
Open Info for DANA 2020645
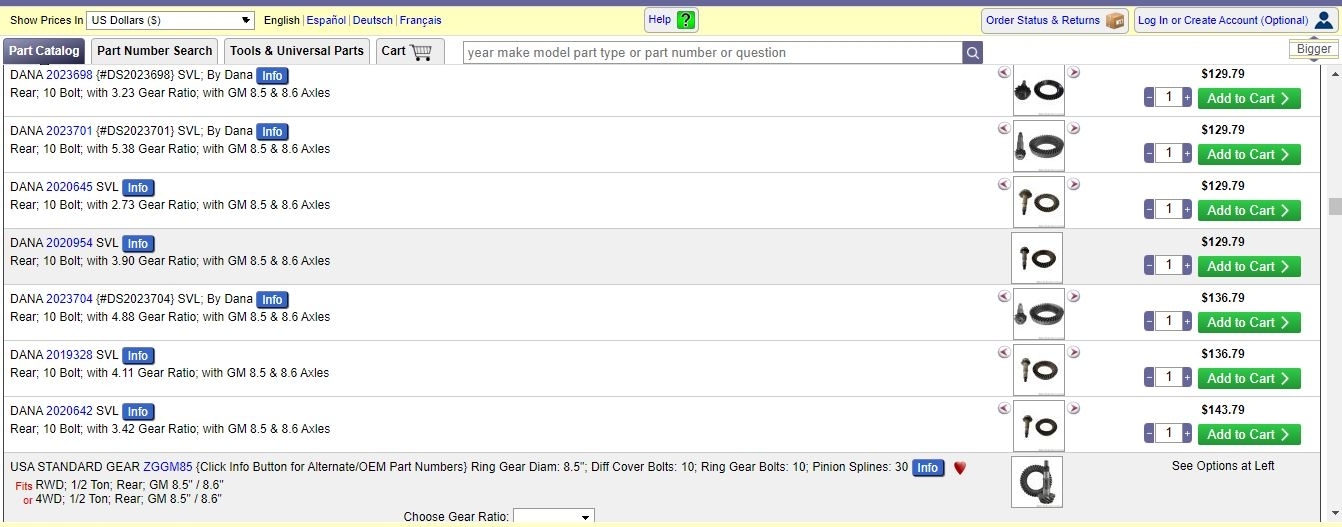[138, 188]
